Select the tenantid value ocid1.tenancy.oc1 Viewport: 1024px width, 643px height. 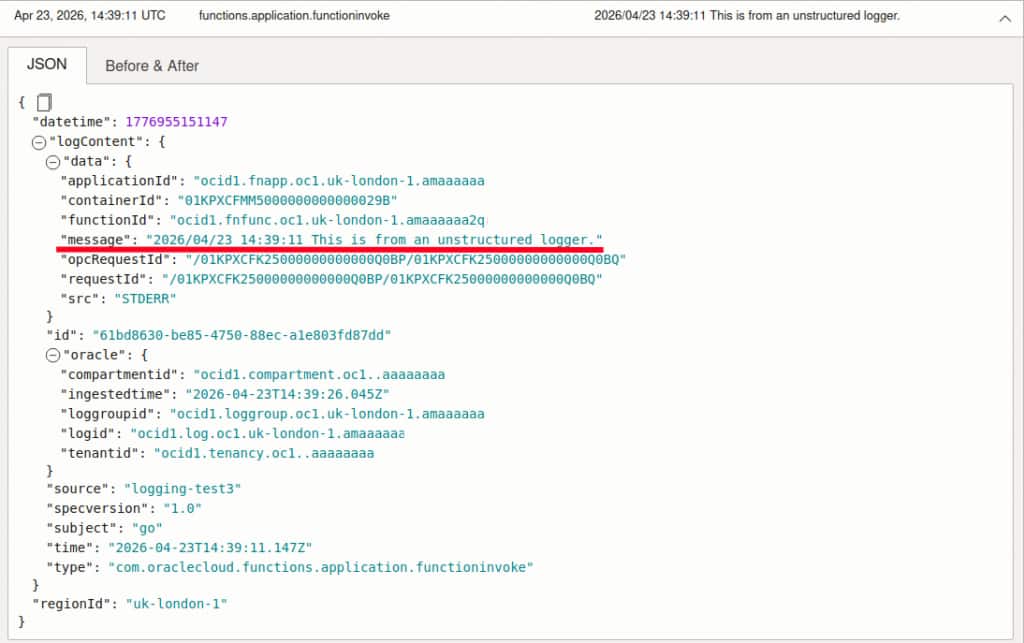point(264,453)
